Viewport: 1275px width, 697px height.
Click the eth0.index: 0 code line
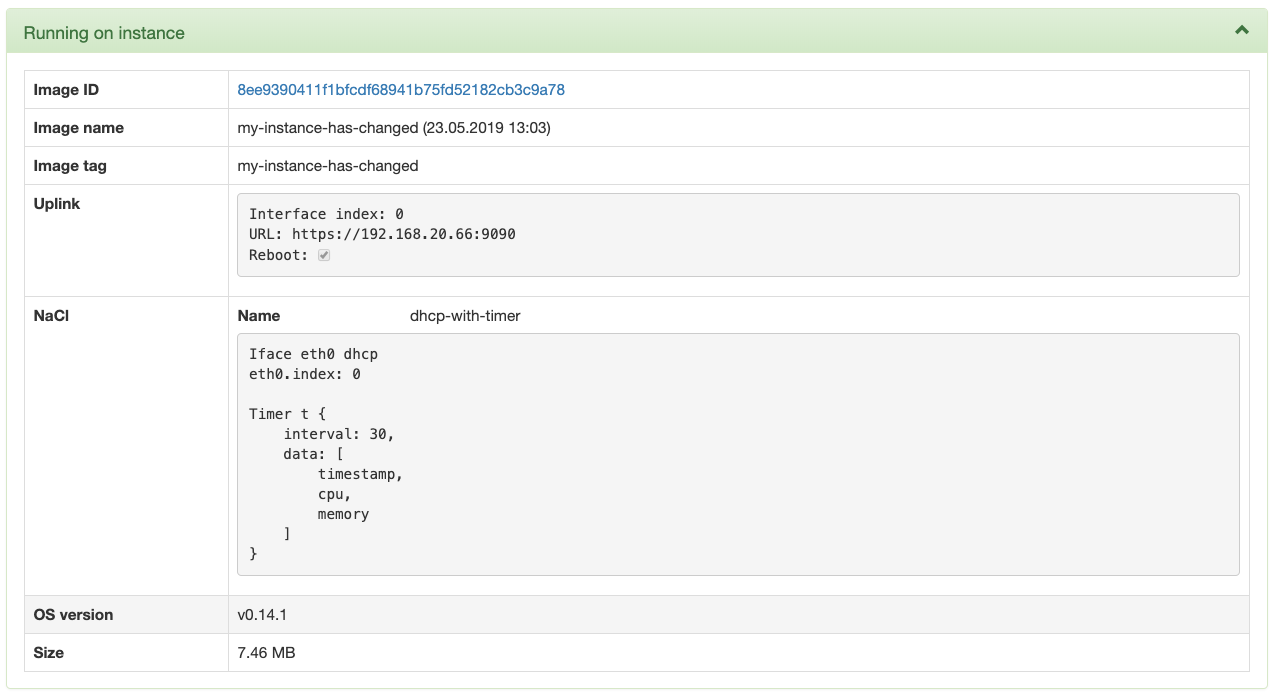click(x=305, y=374)
